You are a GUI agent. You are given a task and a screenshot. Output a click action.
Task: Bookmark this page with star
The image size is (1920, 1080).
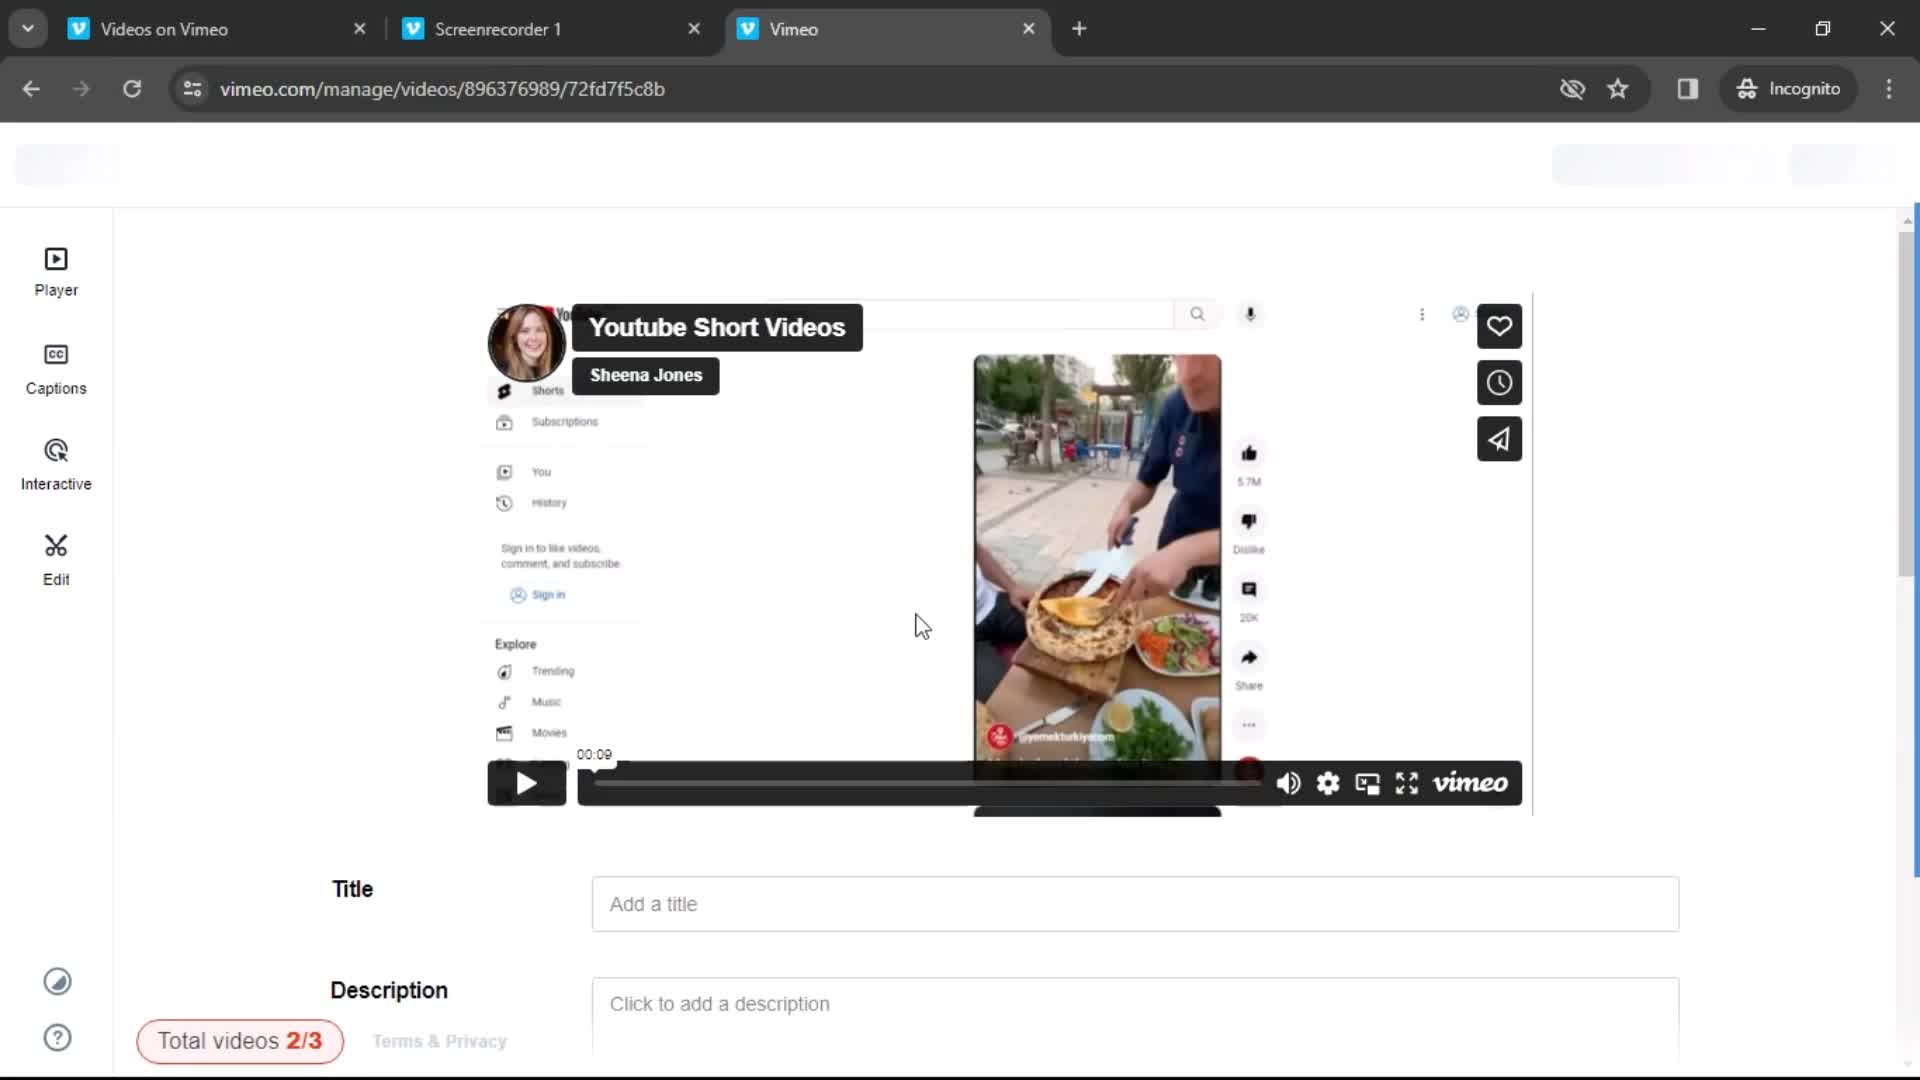[x=1618, y=89]
